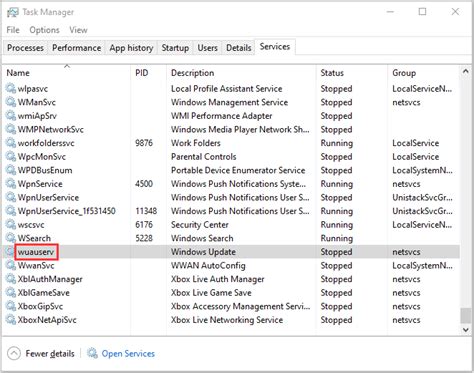Select the wuauserv service name
This screenshot has height=373, width=474.
pos(36,252)
